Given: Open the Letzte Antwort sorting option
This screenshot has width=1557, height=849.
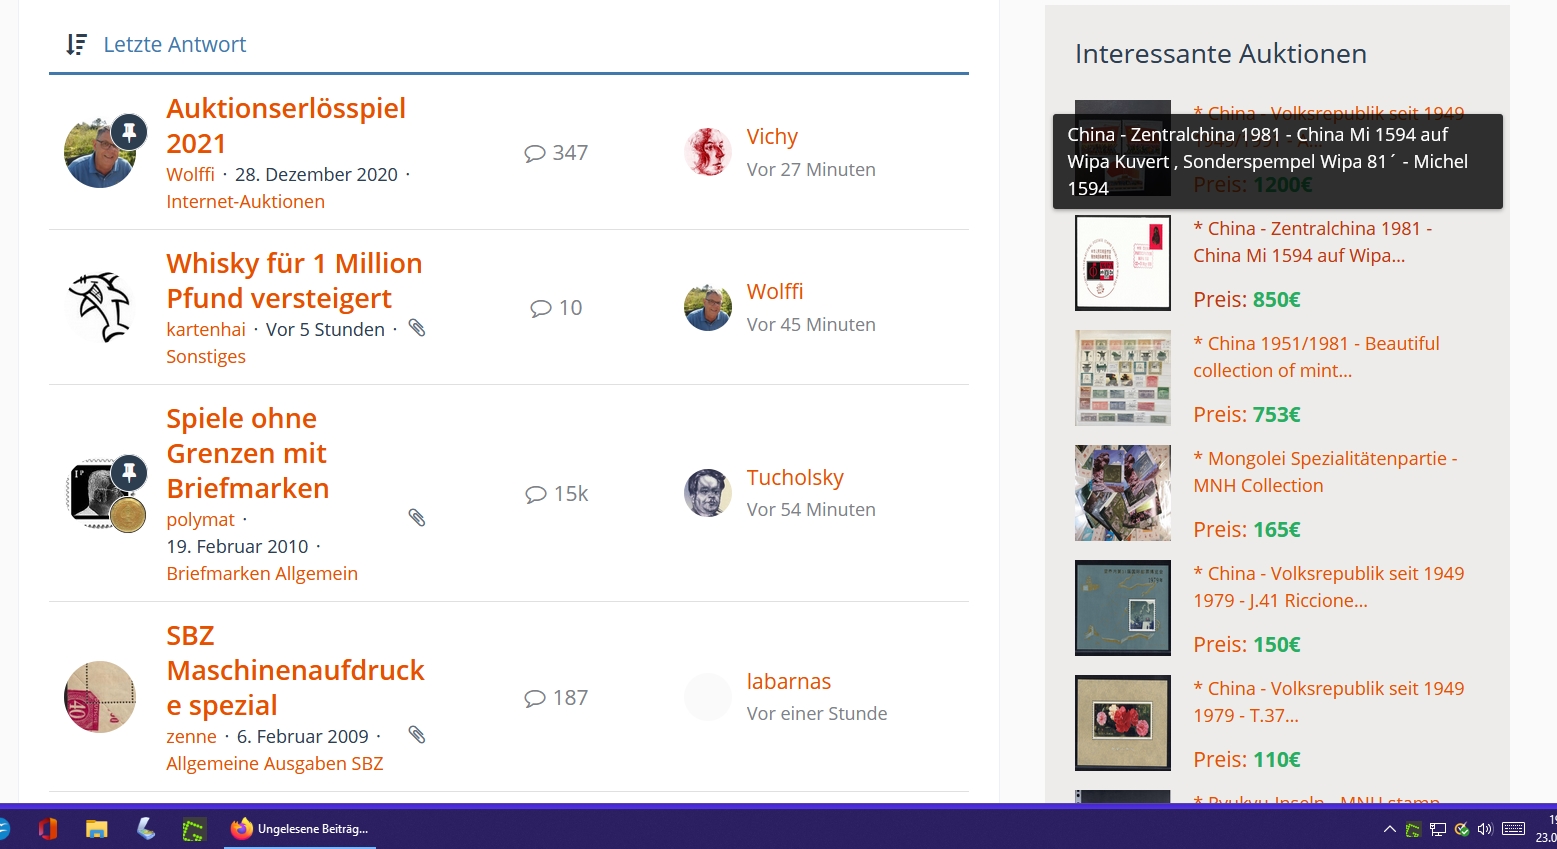Looking at the screenshot, I should (x=174, y=45).
